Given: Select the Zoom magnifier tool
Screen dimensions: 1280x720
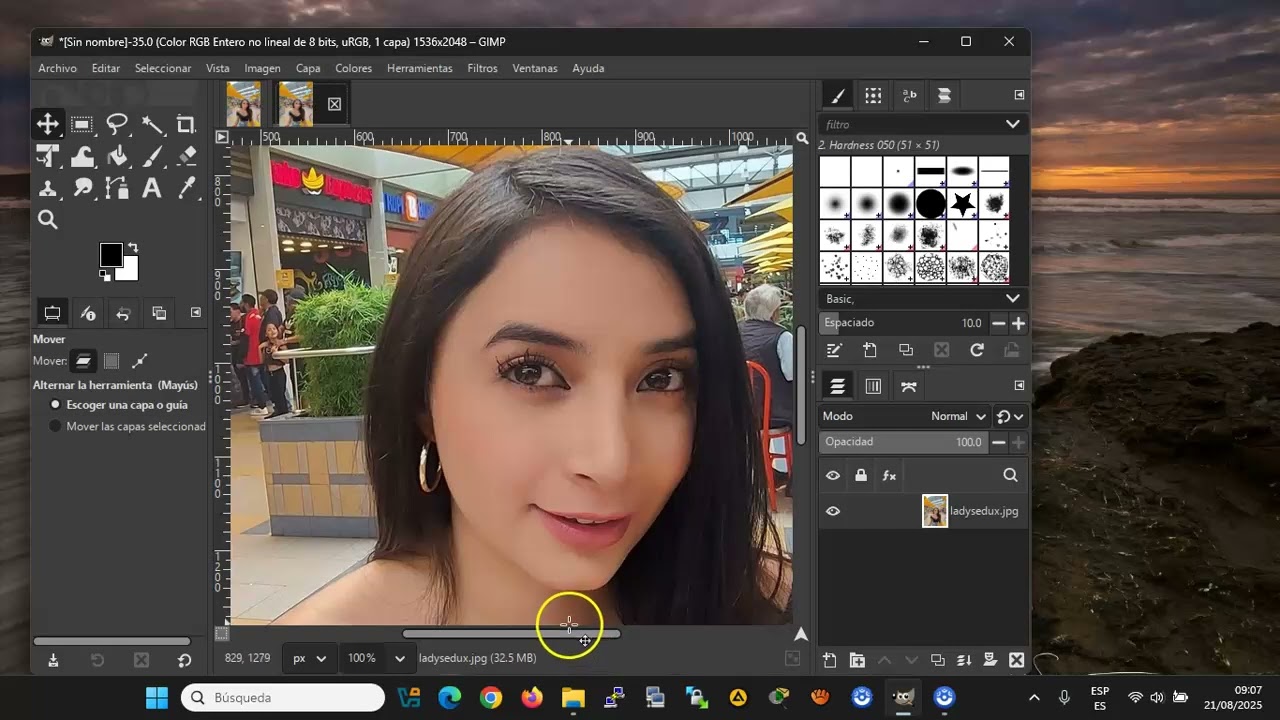Looking at the screenshot, I should pyautogui.click(x=47, y=220).
